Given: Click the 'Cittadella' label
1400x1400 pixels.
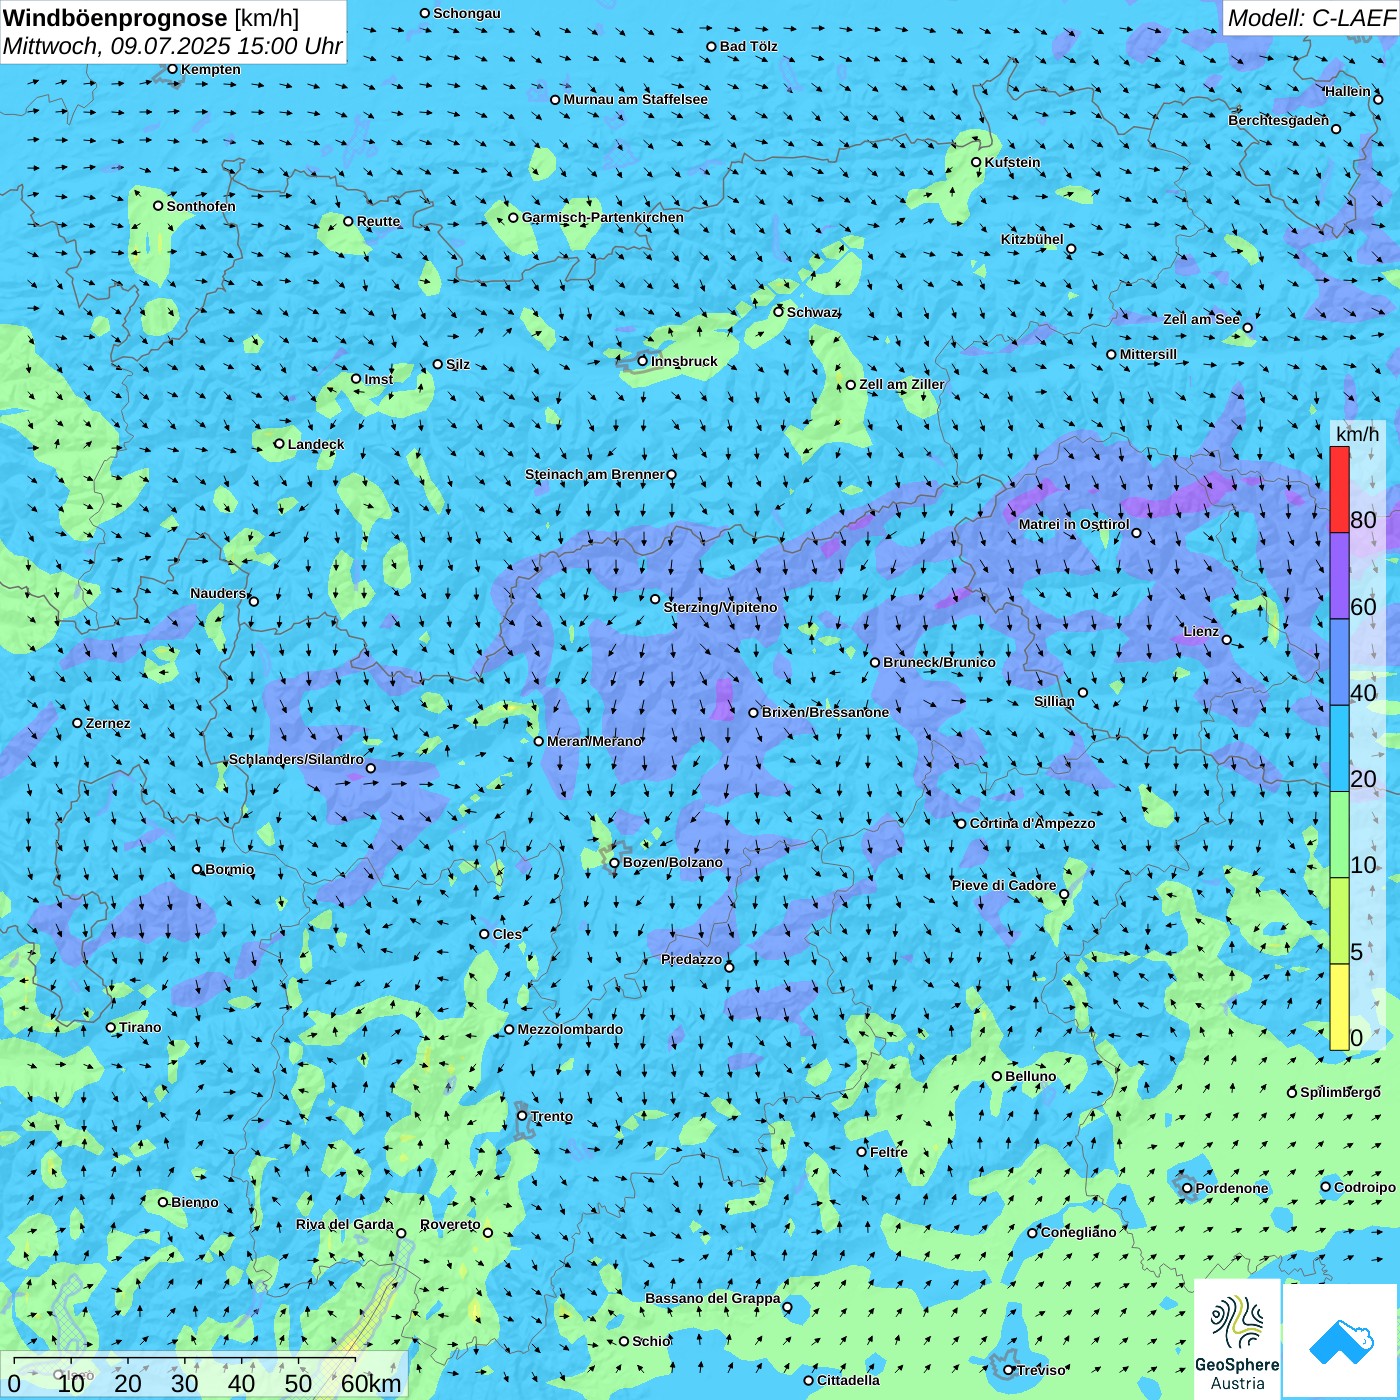Looking at the screenshot, I should [x=848, y=1380].
